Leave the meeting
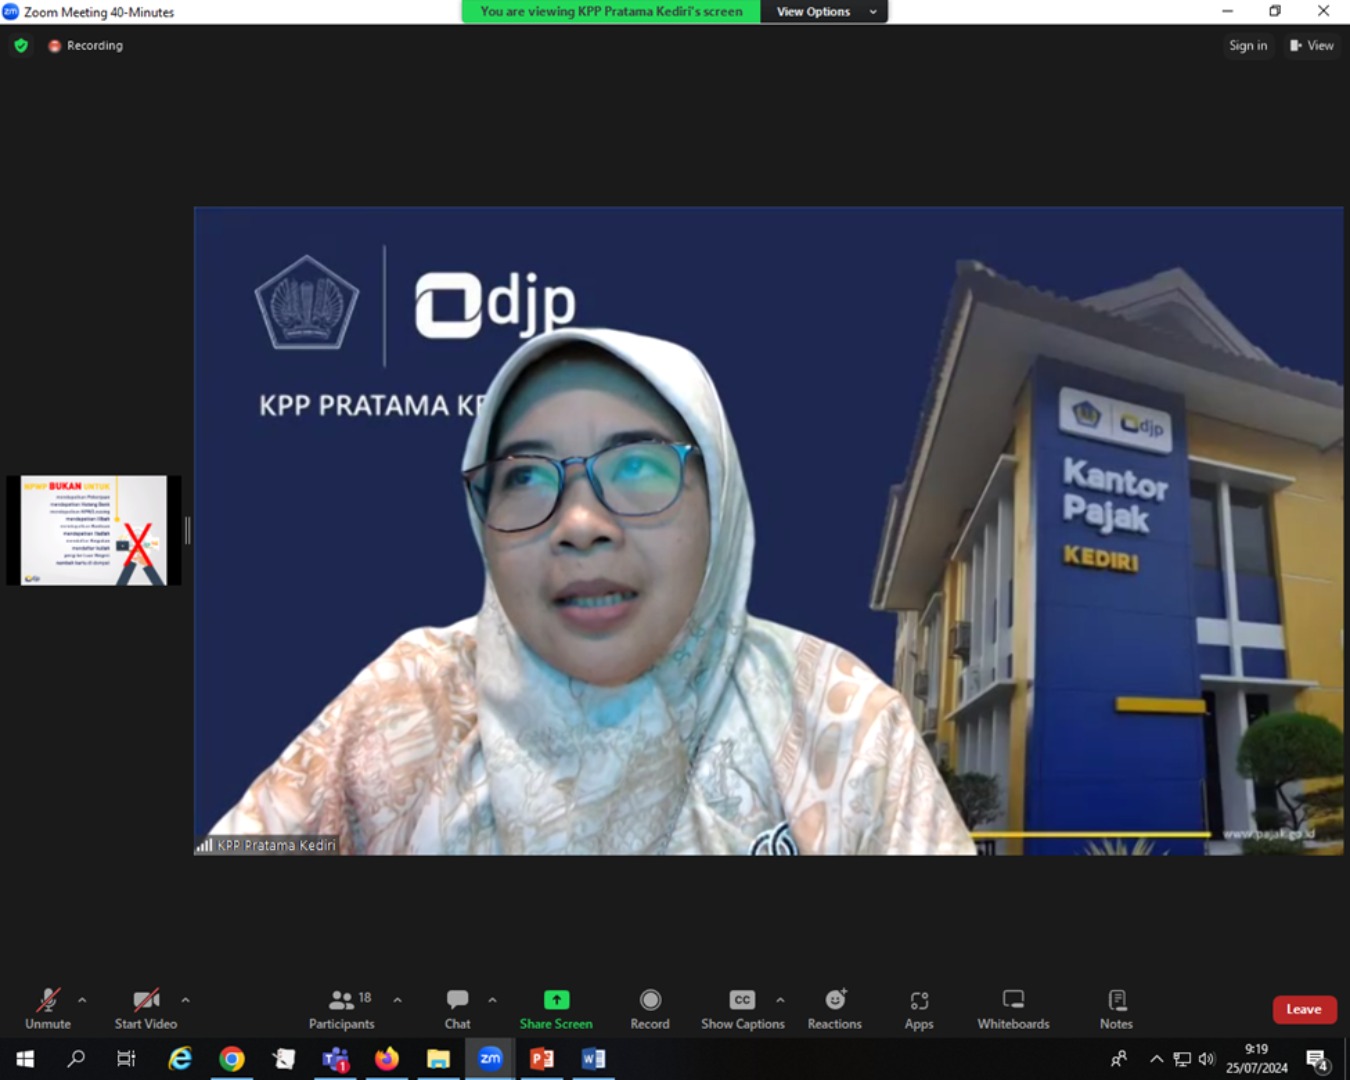Image resolution: width=1350 pixels, height=1080 pixels. 1303,1009
